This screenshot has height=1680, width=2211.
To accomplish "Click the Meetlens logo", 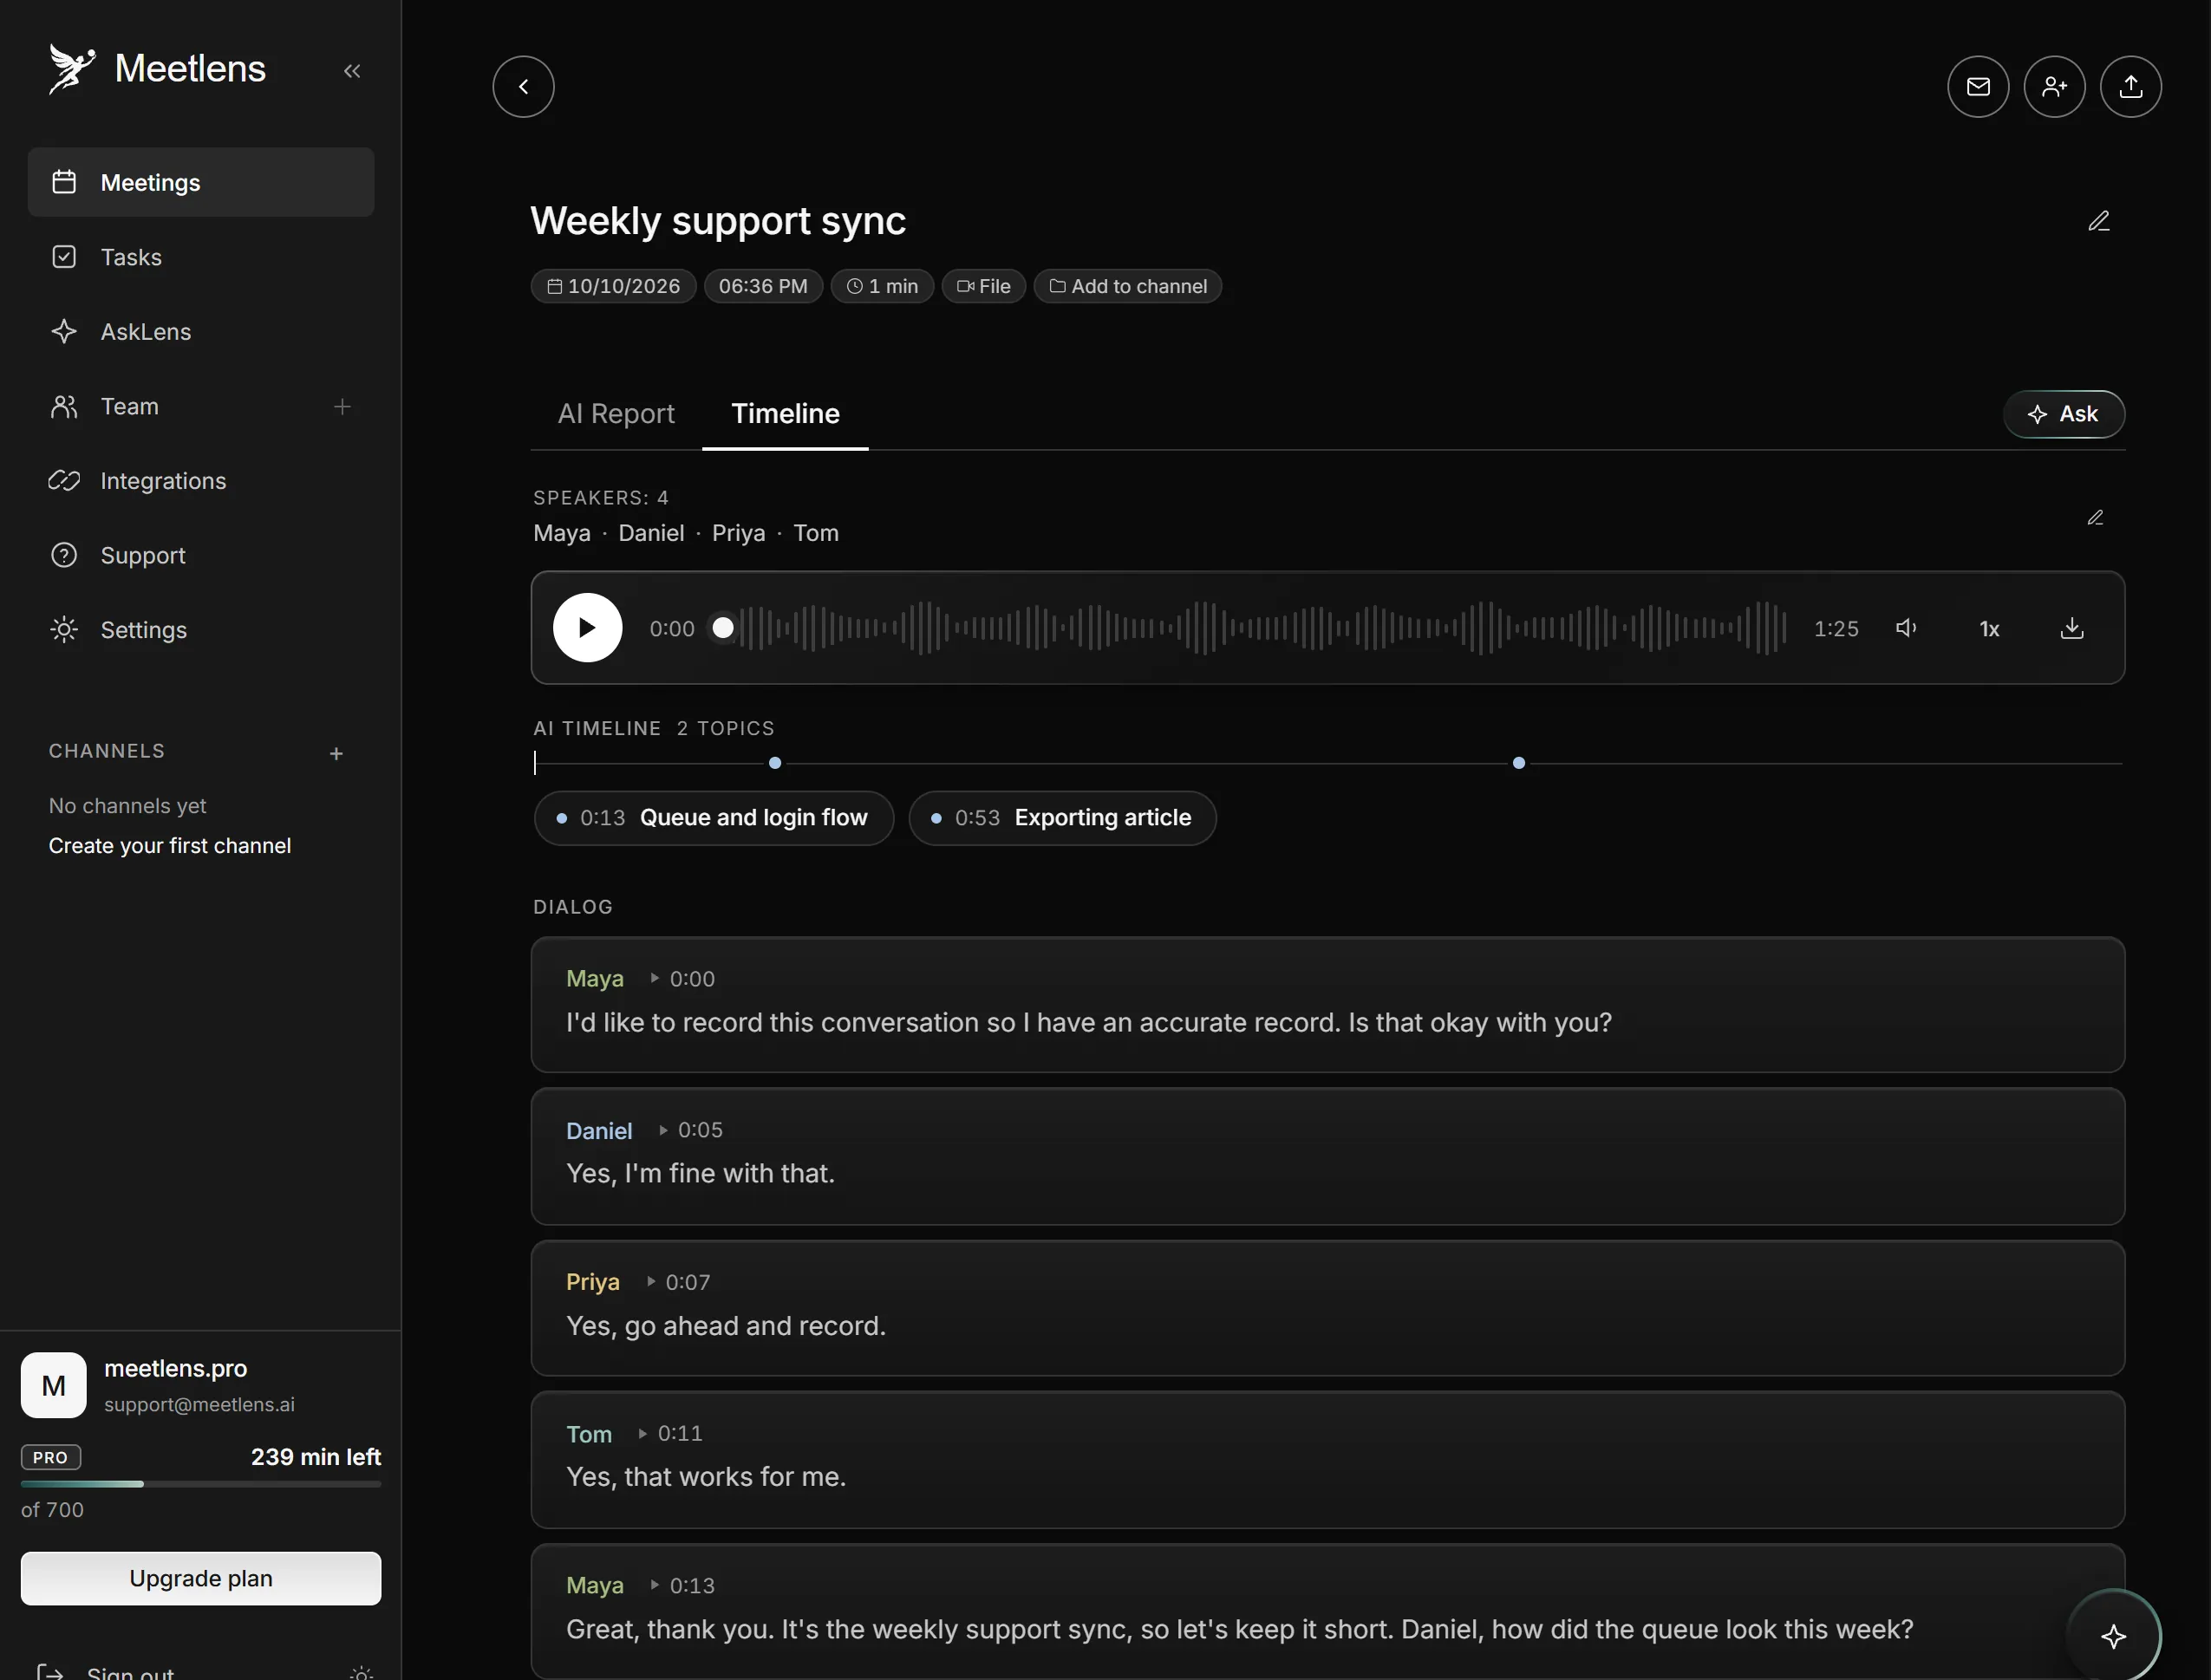I will tap(157, 69).
